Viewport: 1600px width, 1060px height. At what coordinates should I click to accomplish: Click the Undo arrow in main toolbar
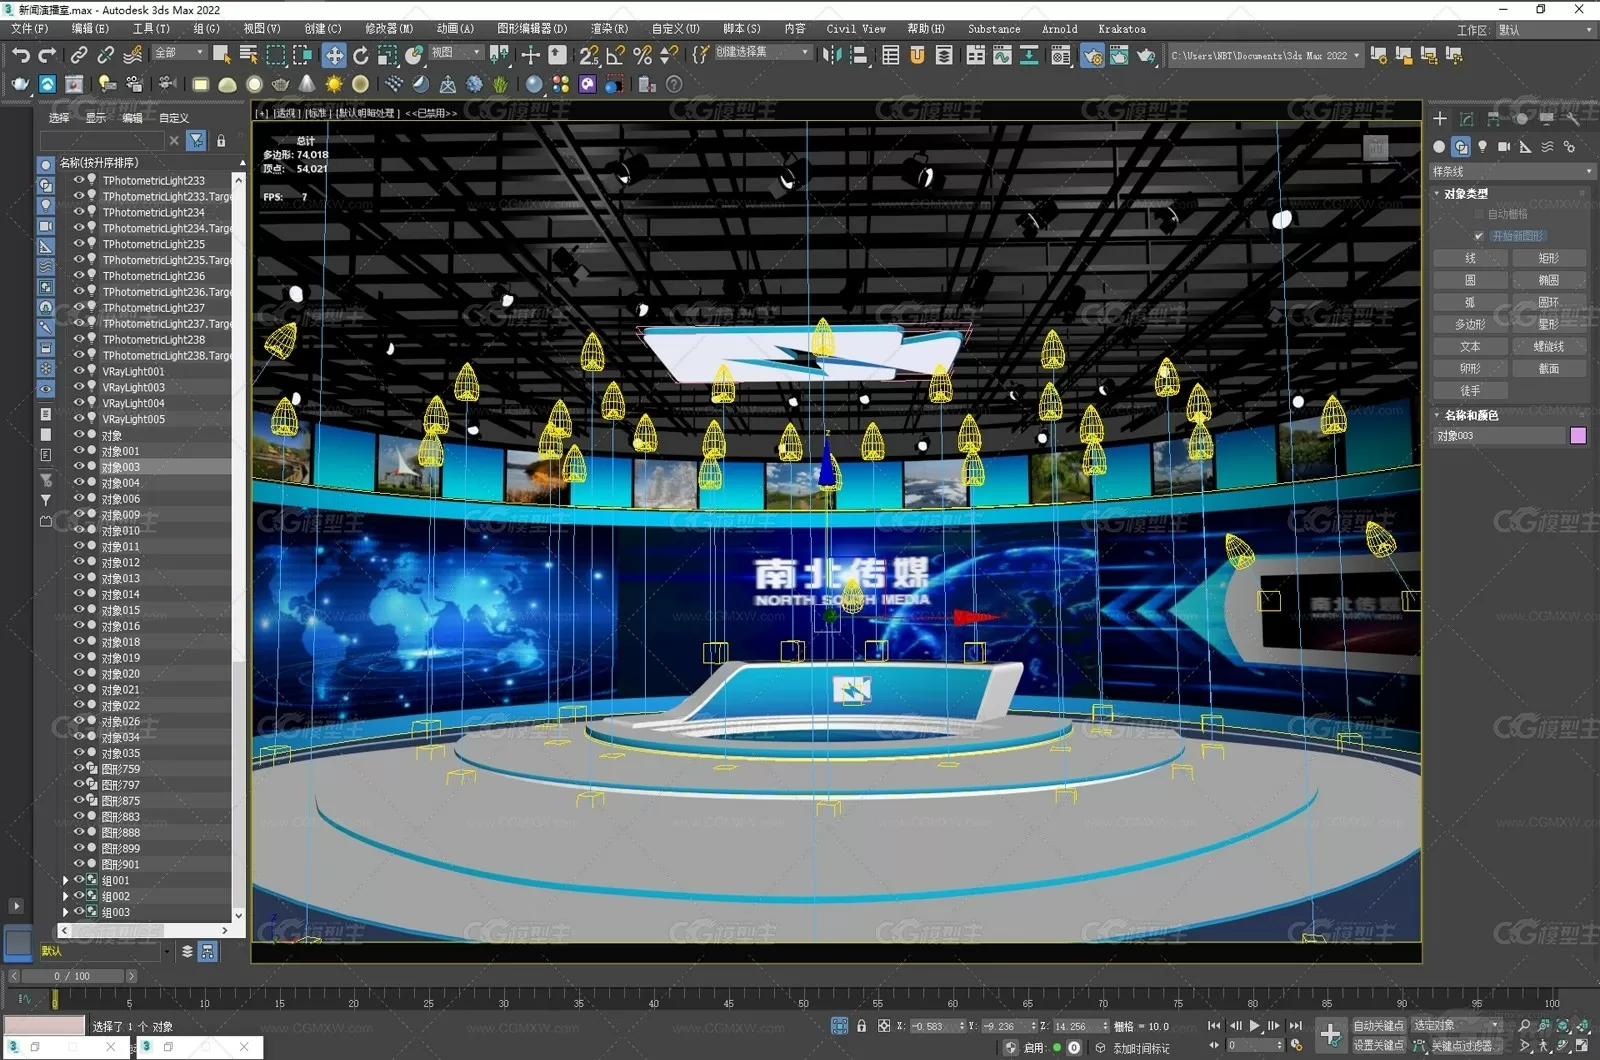pos(20,56)
